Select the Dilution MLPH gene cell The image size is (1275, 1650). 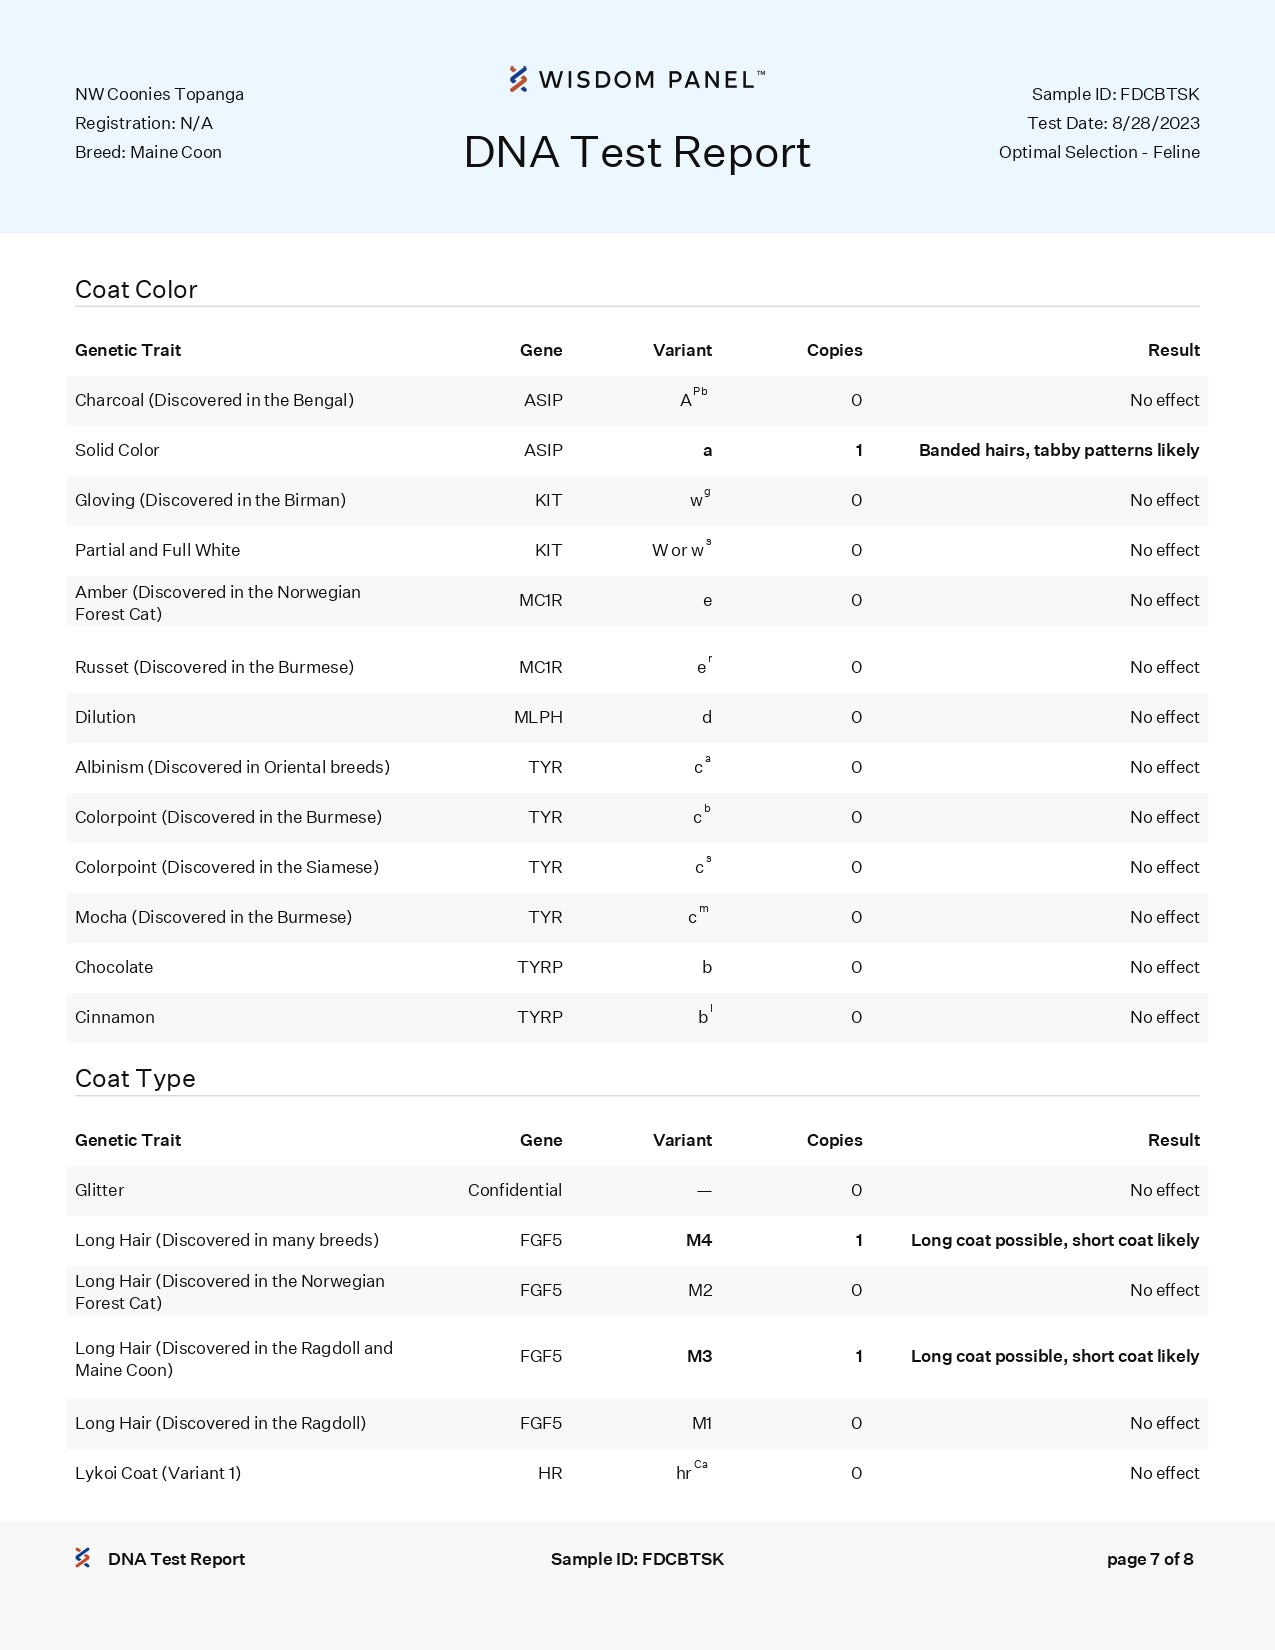(x=538, y=717)
